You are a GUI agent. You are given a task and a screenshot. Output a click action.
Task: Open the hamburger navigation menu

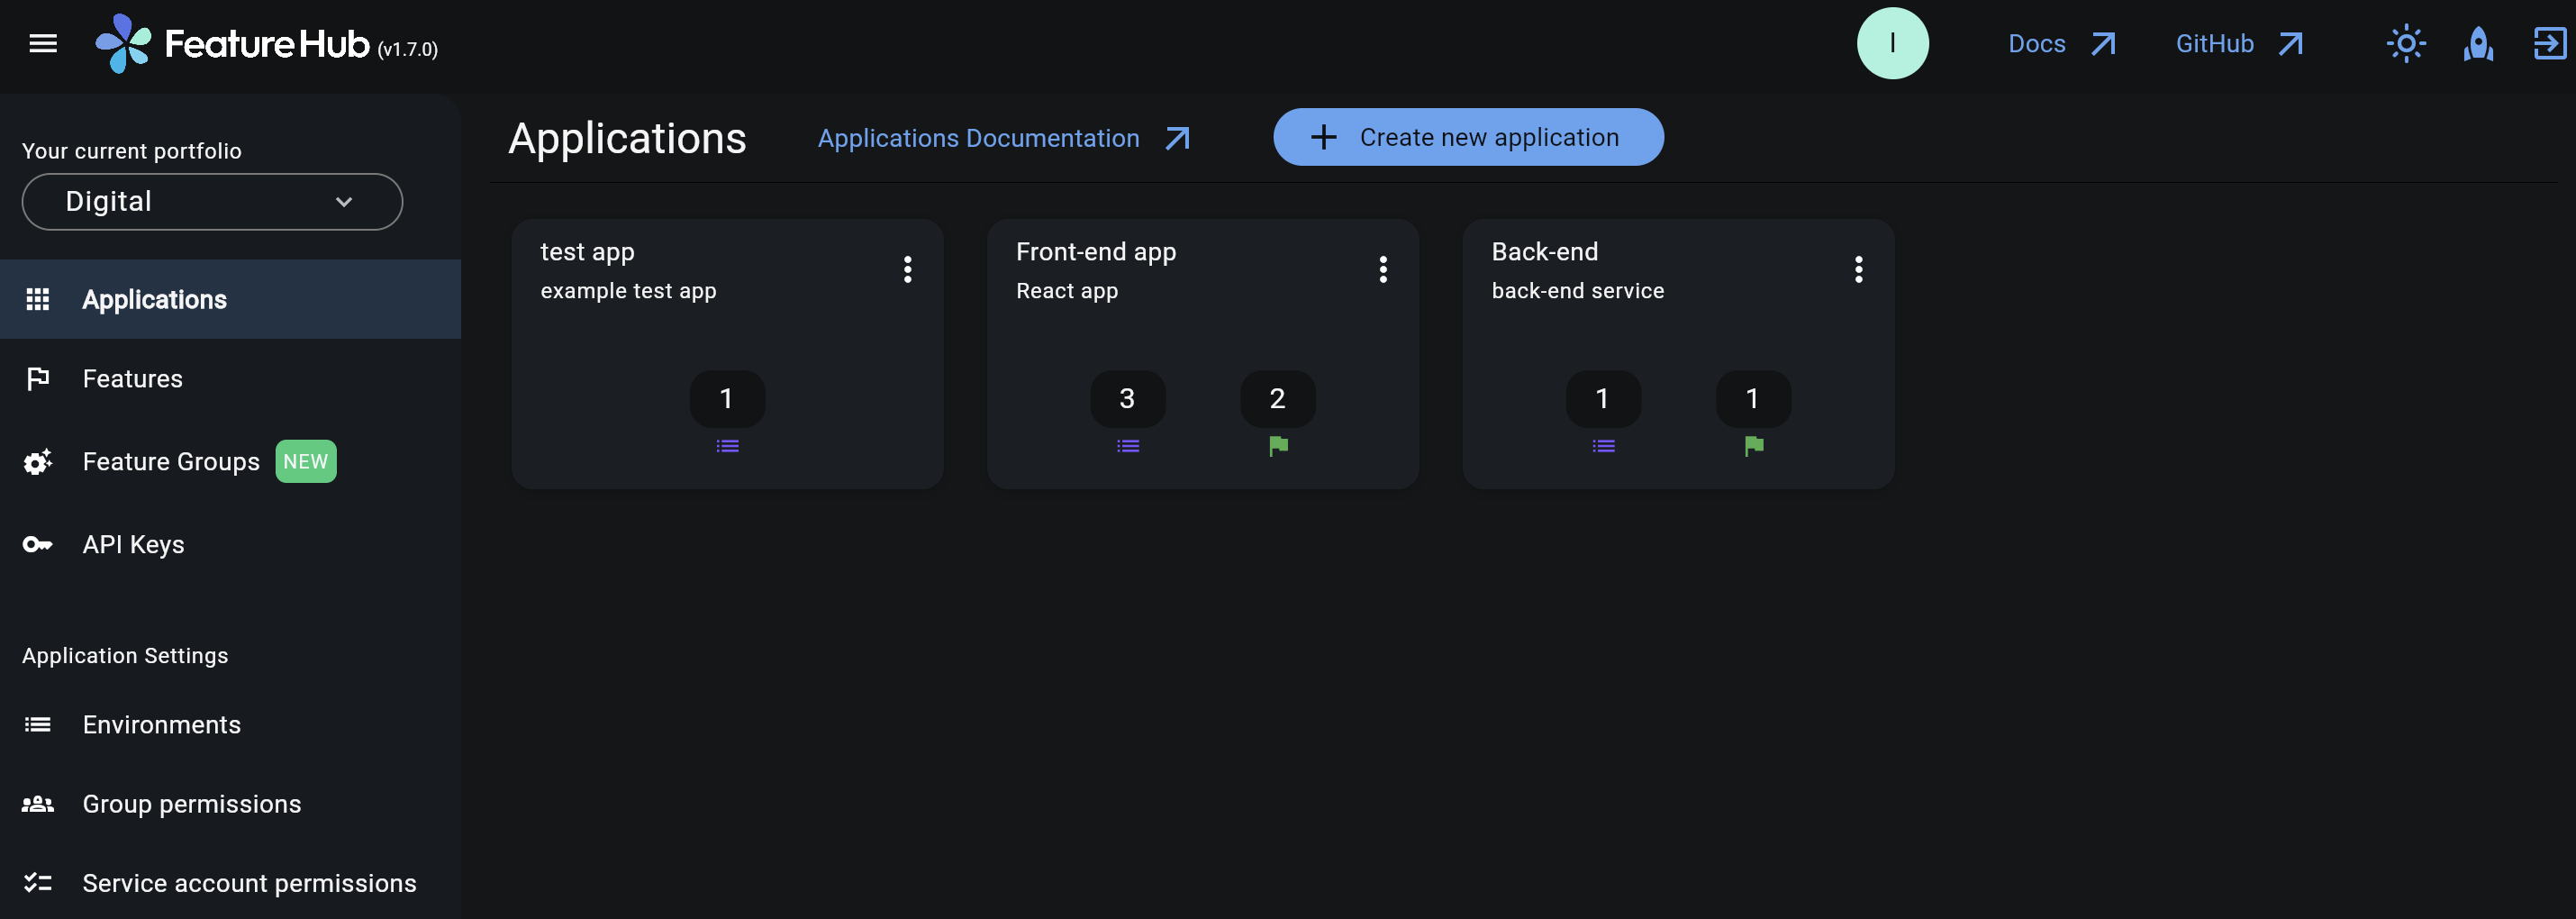pos(43,44)
